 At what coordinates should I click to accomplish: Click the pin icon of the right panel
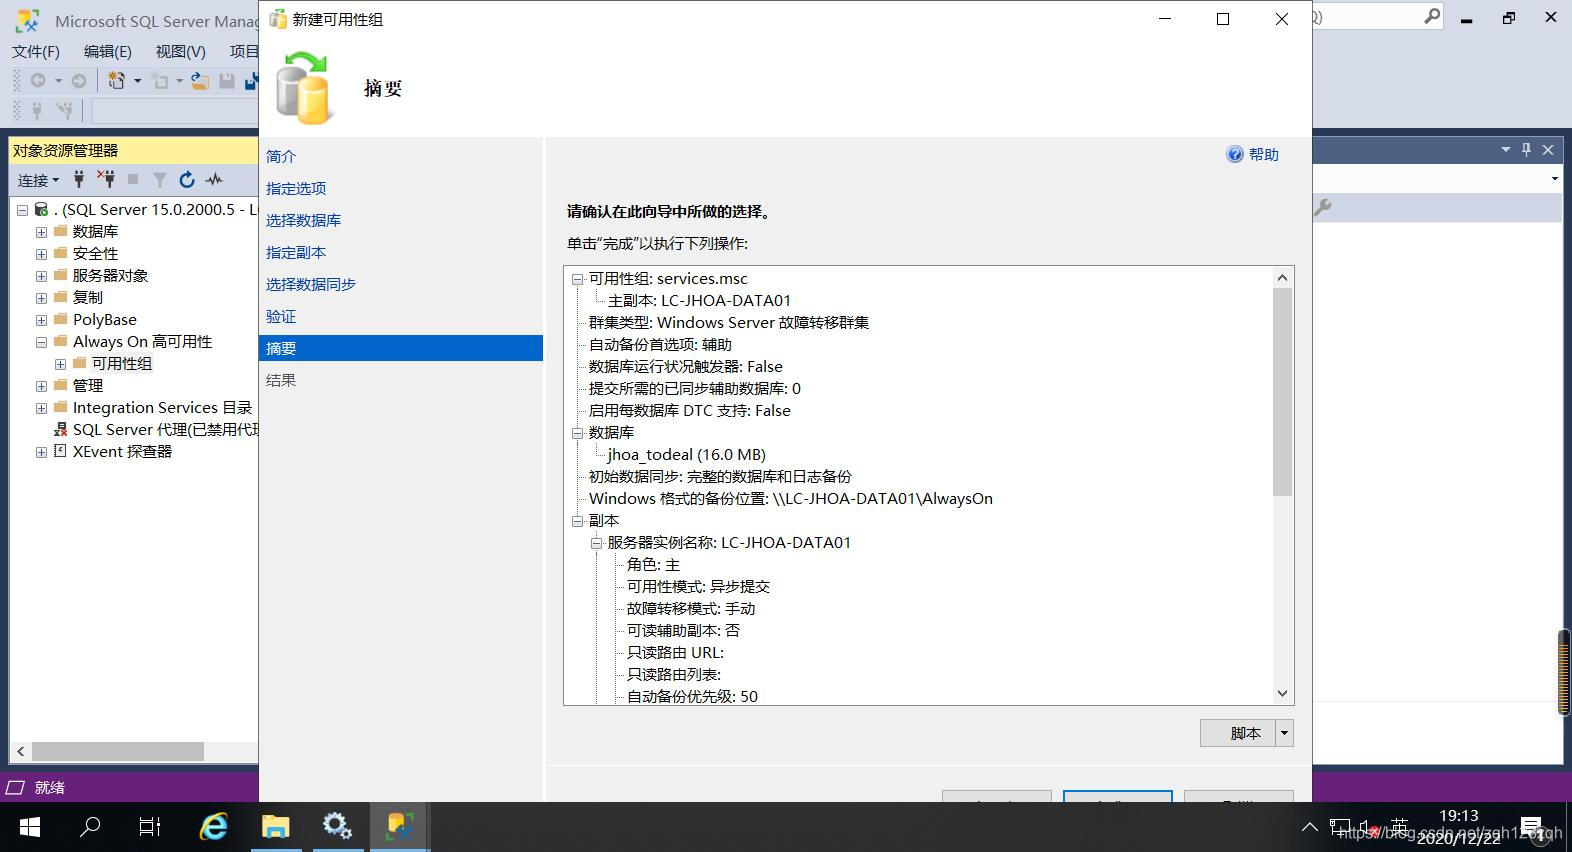tap(1526, 149)
